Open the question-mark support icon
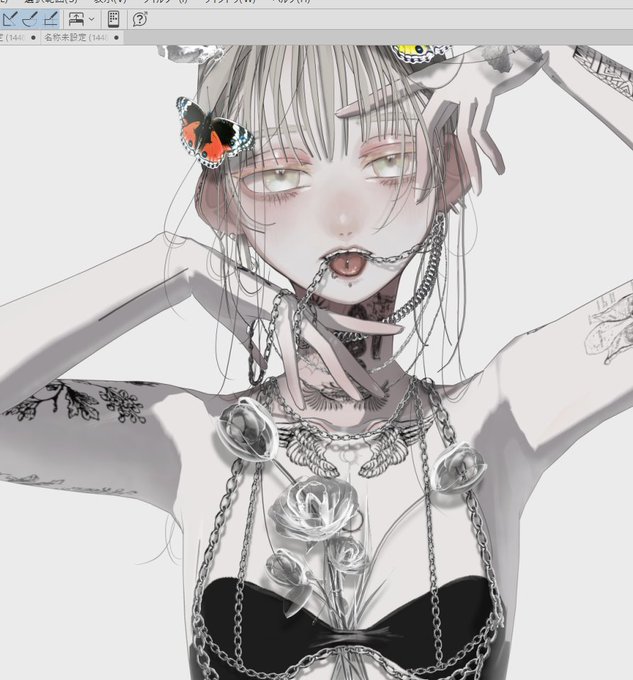Viewport: 633px width, 680px height. point(140,20)
